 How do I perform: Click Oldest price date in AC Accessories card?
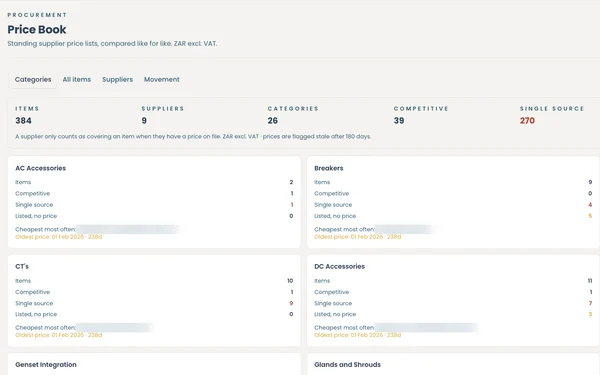(59, 237)
